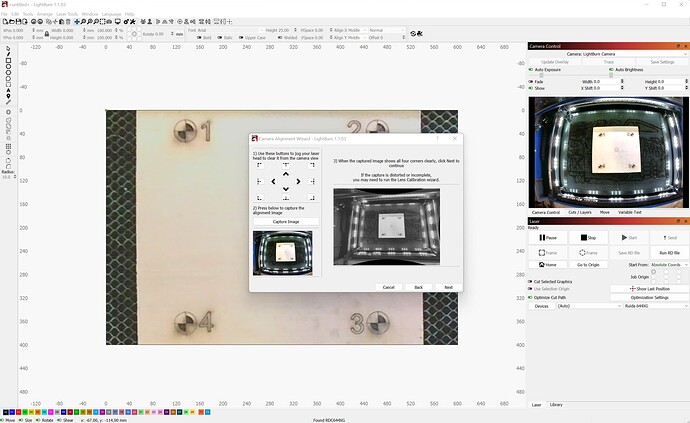Viewport: 690px width, 423px height.
Task: Jog laser head right in the wizard
Action: 298,181
